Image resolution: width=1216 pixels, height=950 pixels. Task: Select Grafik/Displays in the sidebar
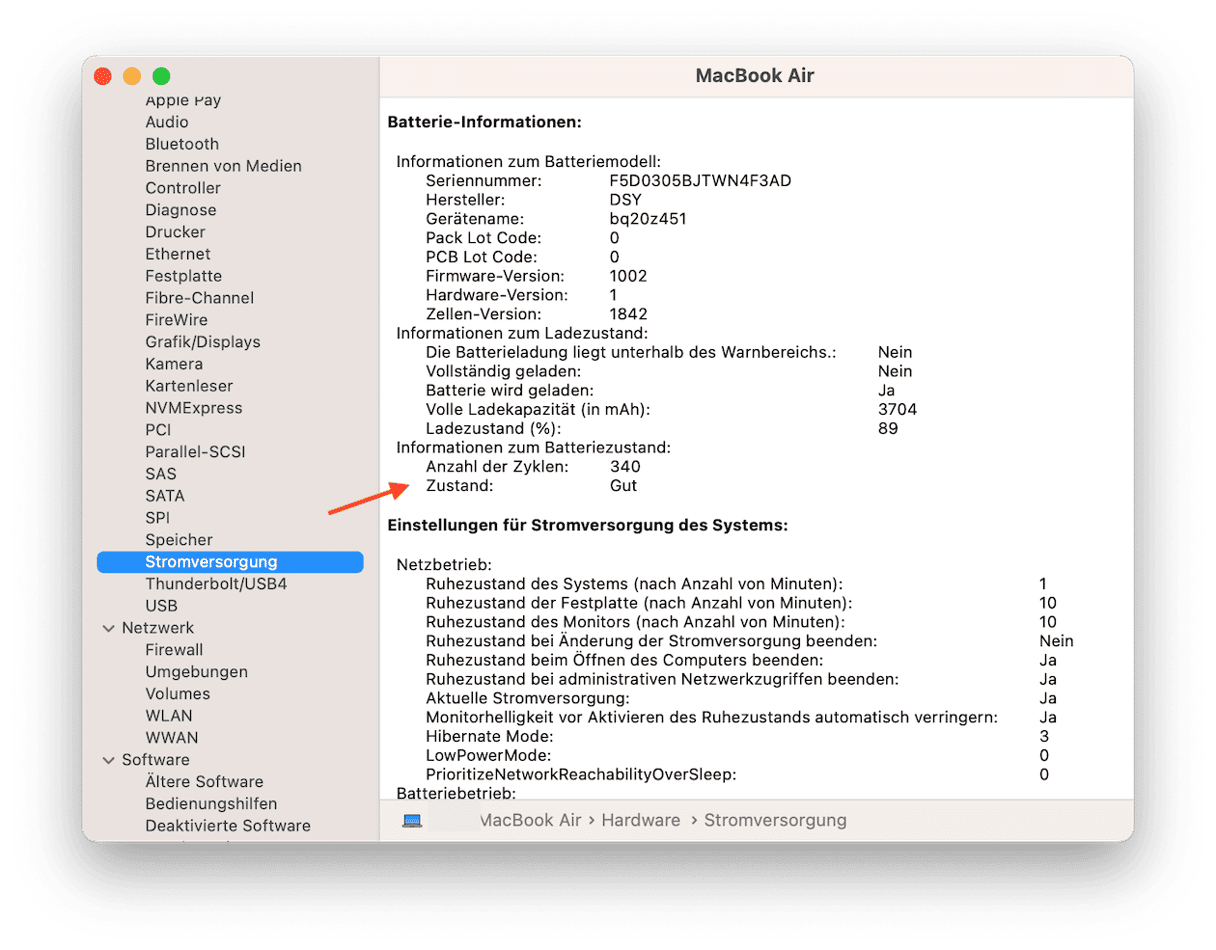point(202,342)
